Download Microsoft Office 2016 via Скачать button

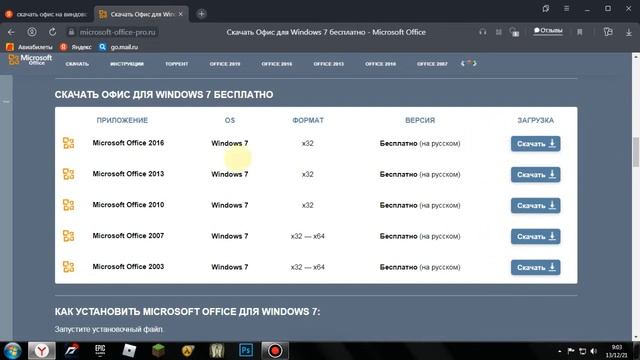point(536,144)
